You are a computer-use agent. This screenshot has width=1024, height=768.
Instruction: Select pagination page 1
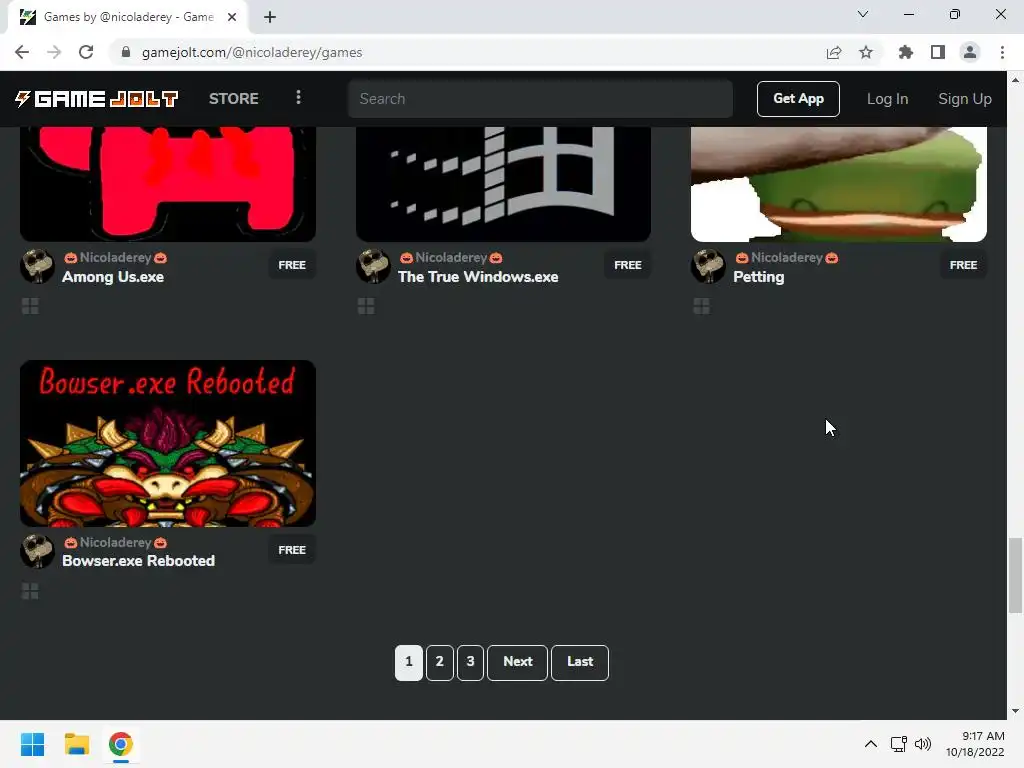409,662
